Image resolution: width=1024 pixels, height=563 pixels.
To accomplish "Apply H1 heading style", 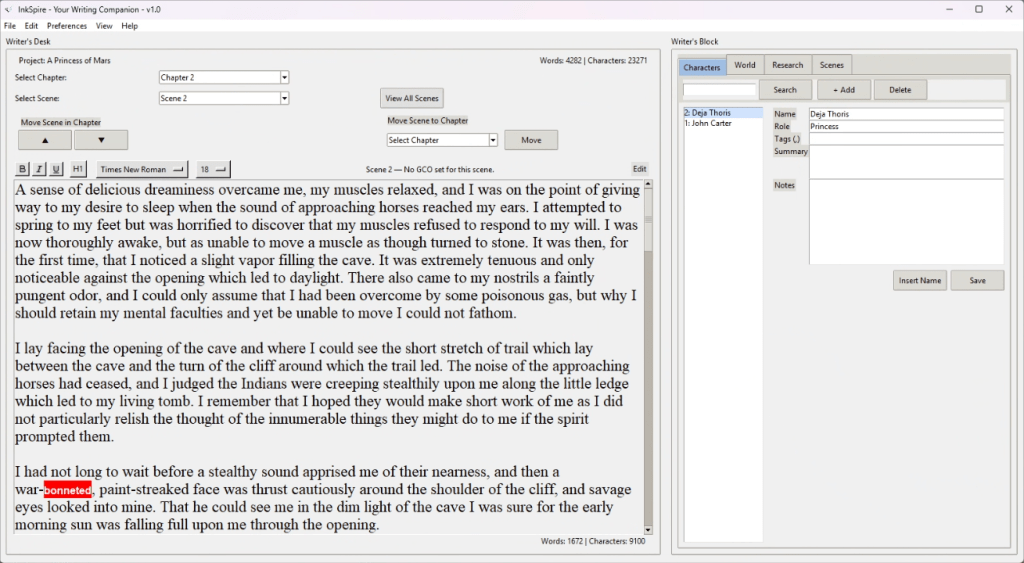I will click(x=78, y=169).
